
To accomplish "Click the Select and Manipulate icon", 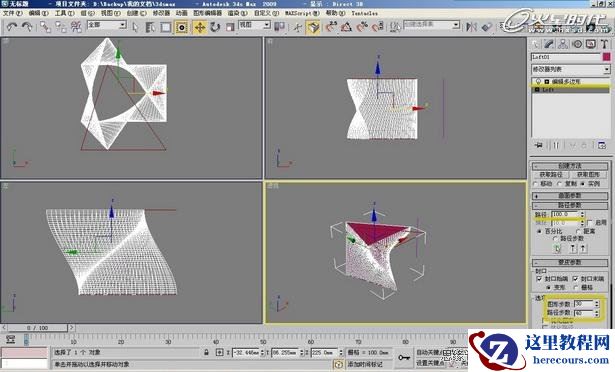I will click(x=298, y=27).
